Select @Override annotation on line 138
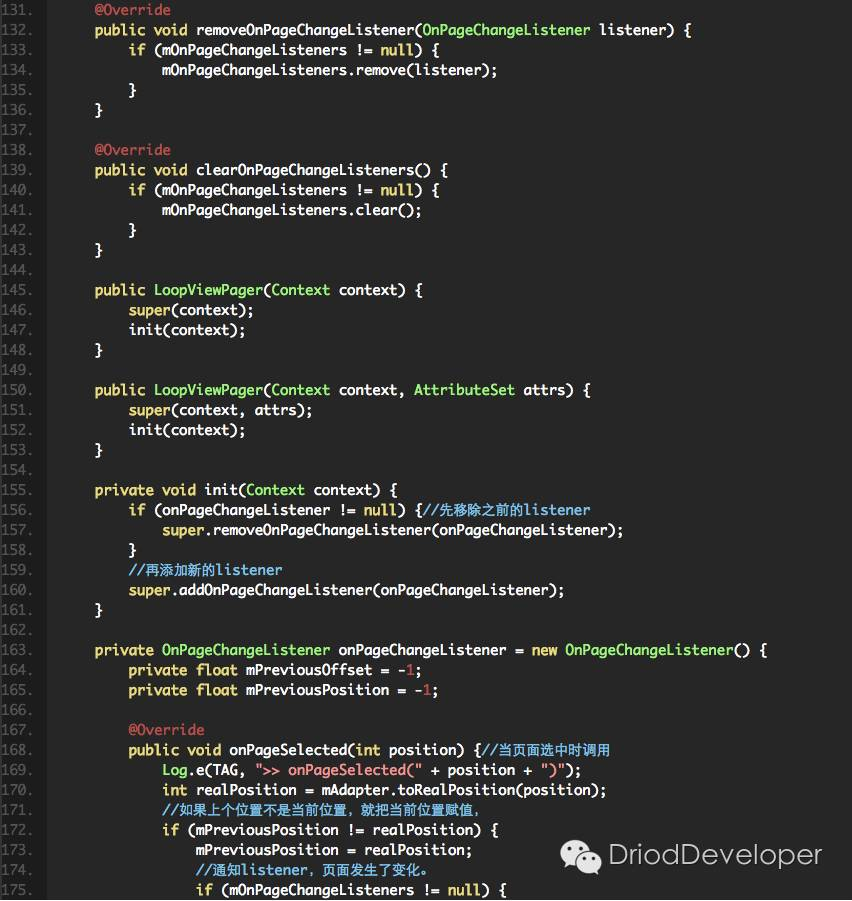Viewport: 852px width, 901px height. [132, 150]
